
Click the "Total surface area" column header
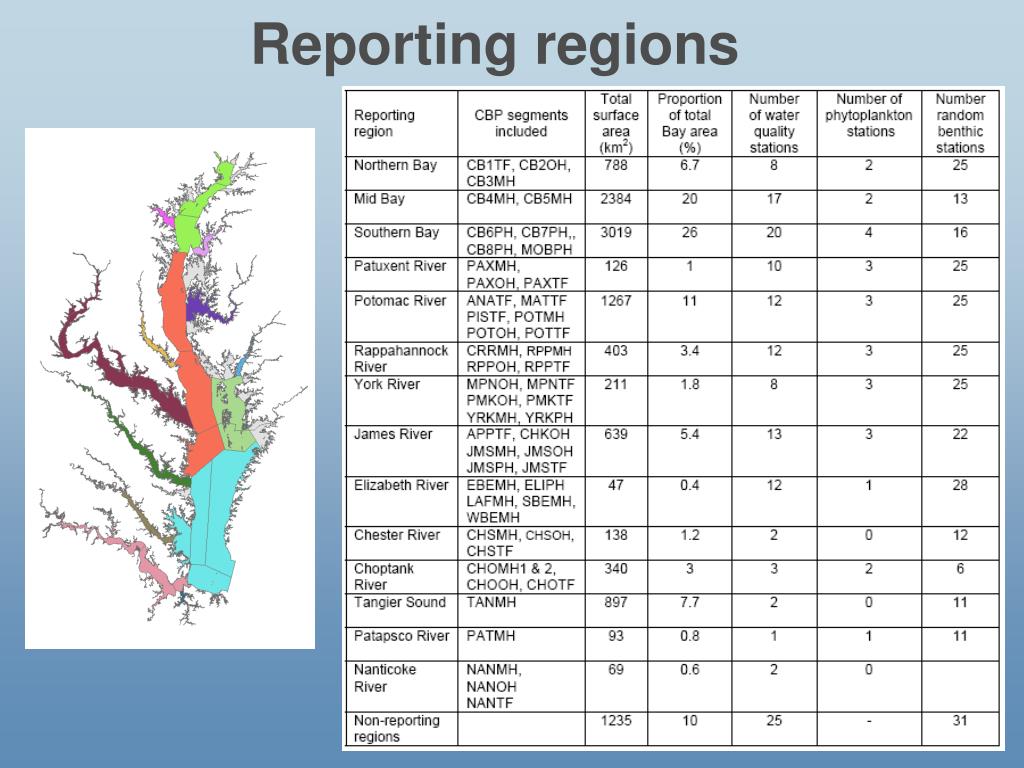click(616, 123)
